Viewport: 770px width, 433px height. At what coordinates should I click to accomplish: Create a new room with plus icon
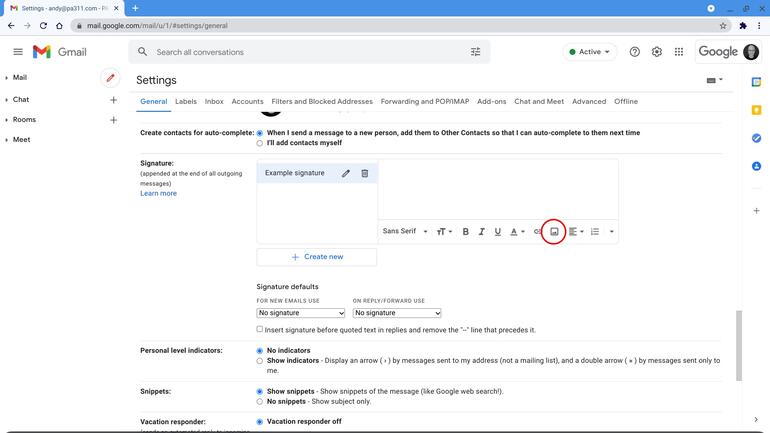tap(113, 120)
